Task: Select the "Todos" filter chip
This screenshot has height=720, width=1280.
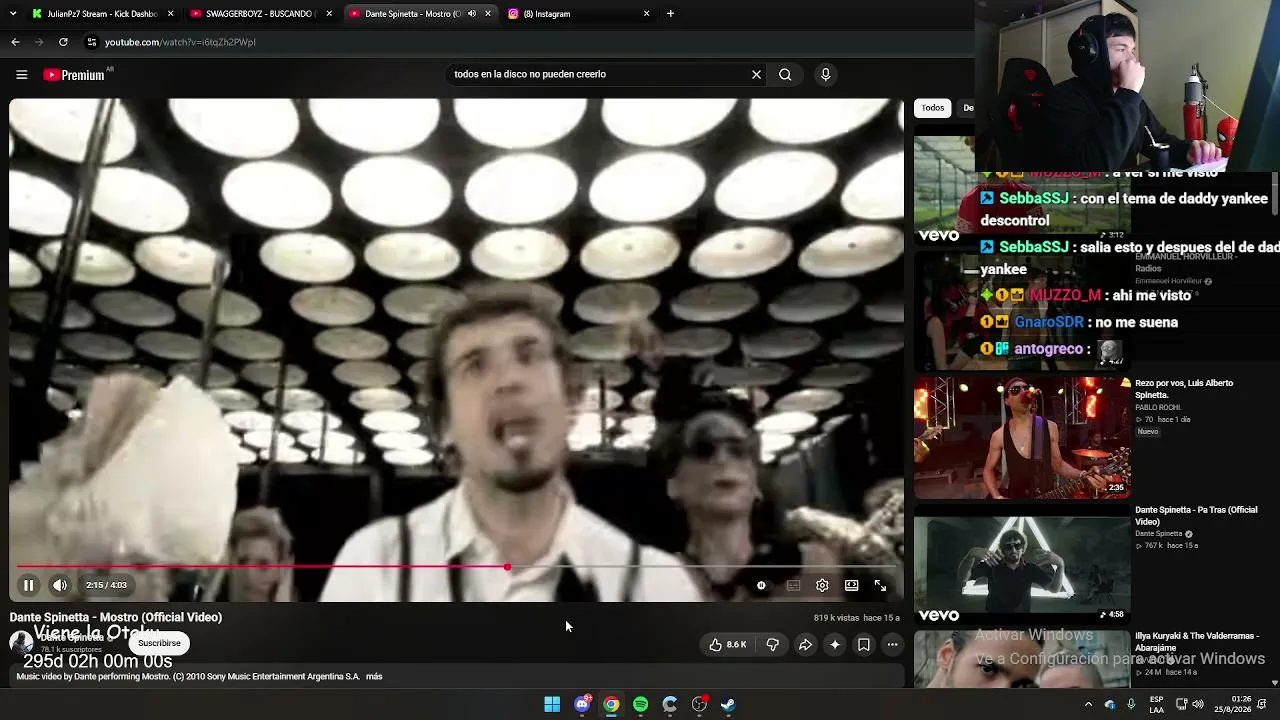Action: (933, 108)
